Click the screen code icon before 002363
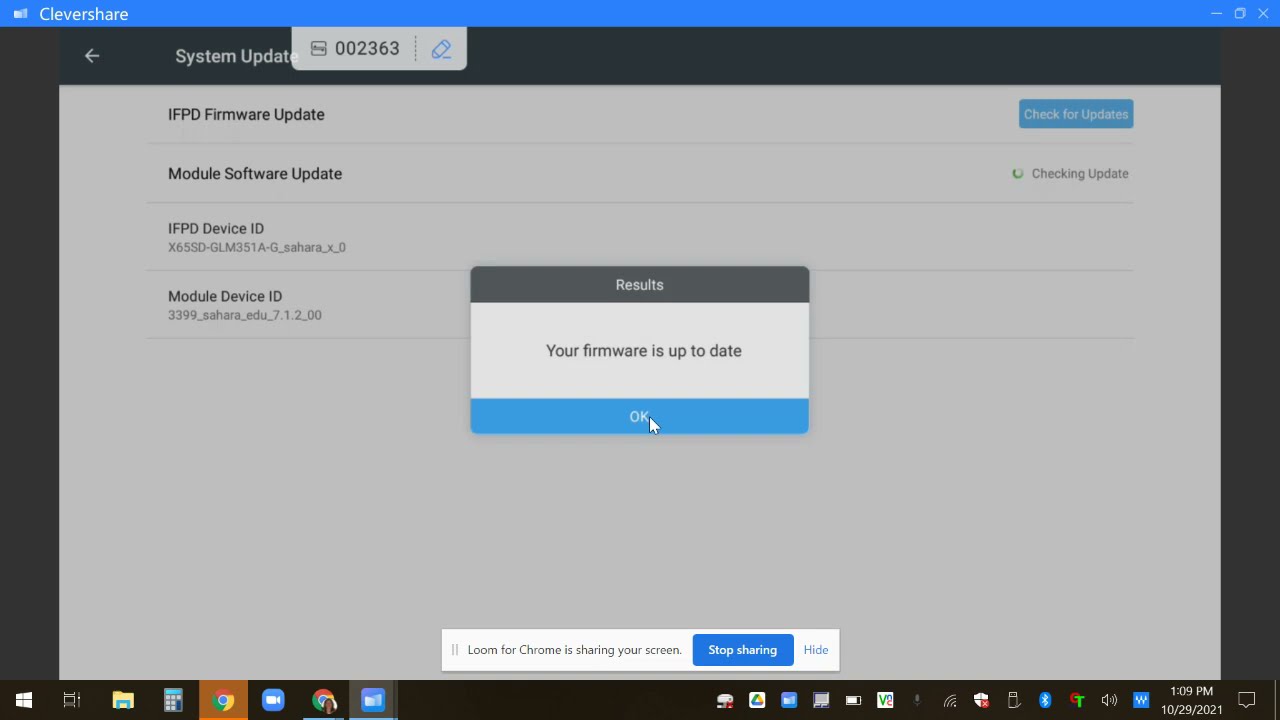 [318, 49]
